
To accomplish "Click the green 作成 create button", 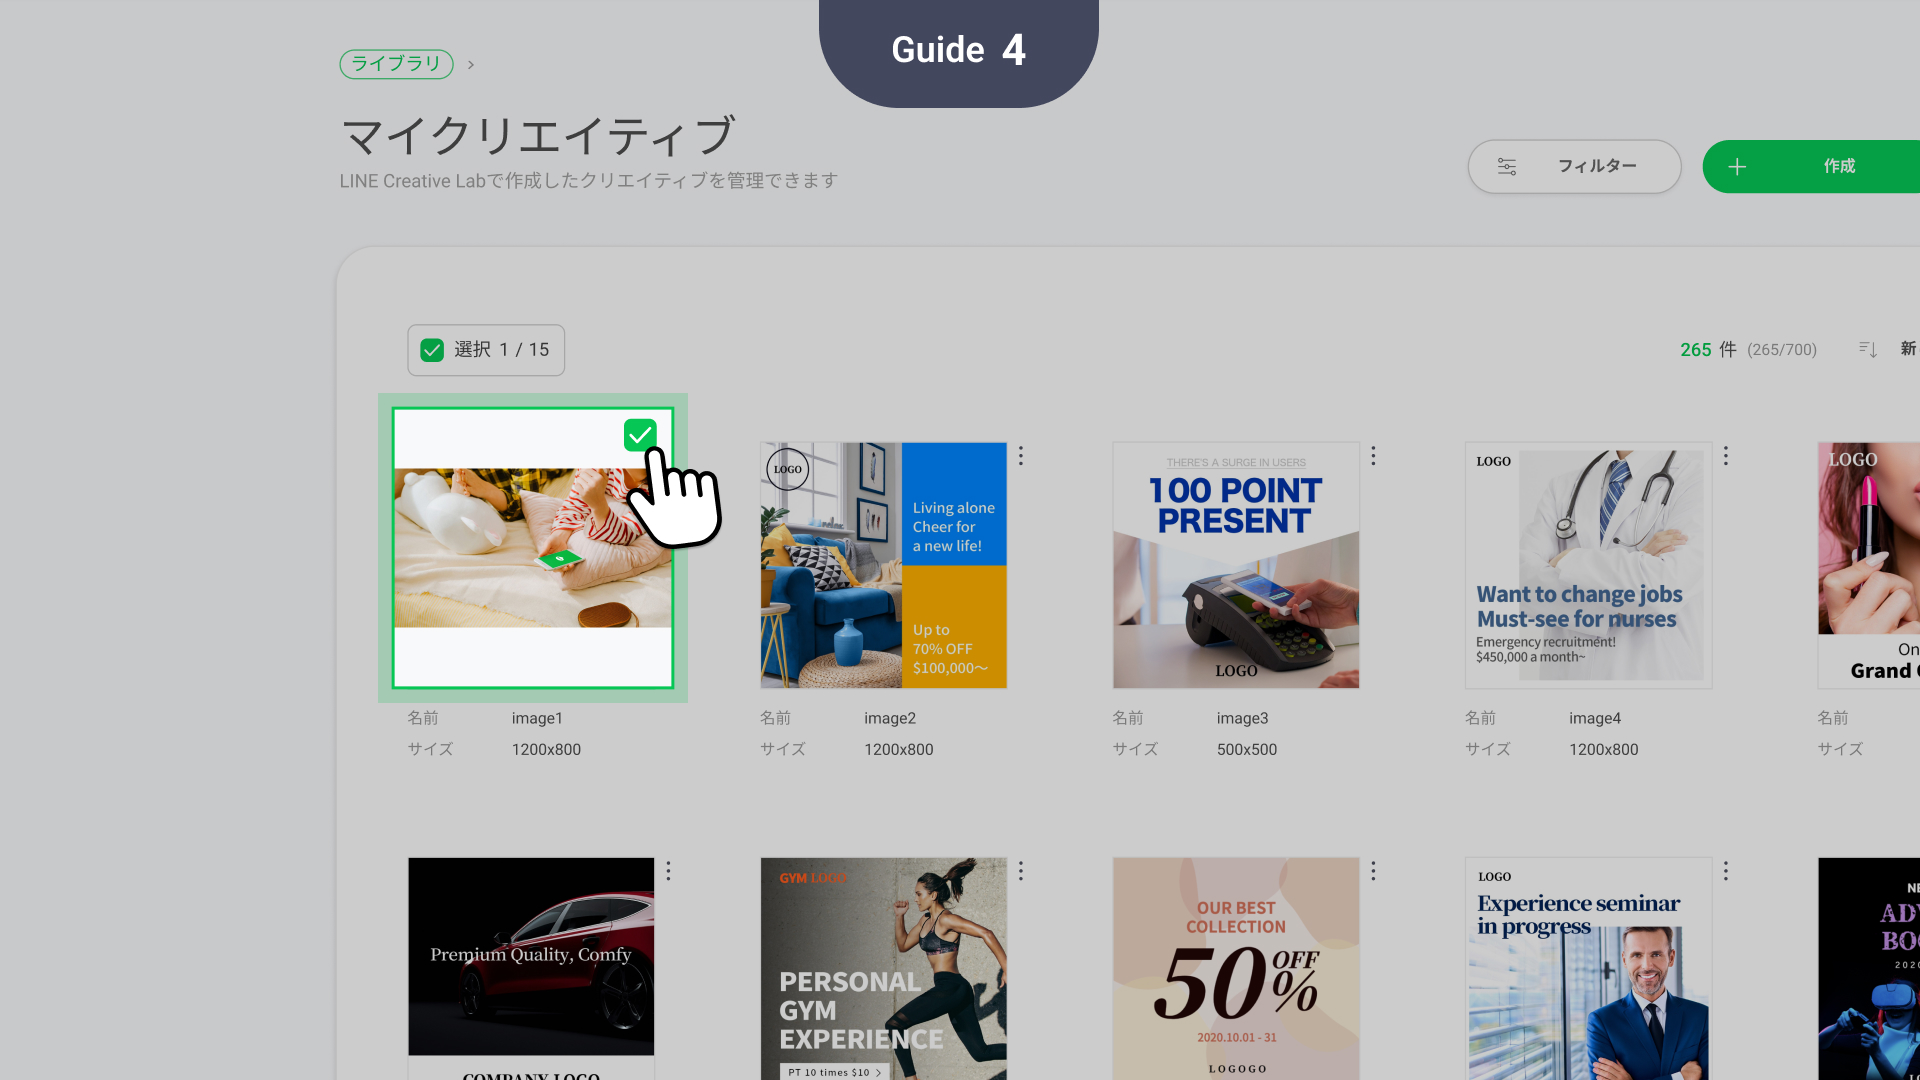I will 1811,166.
